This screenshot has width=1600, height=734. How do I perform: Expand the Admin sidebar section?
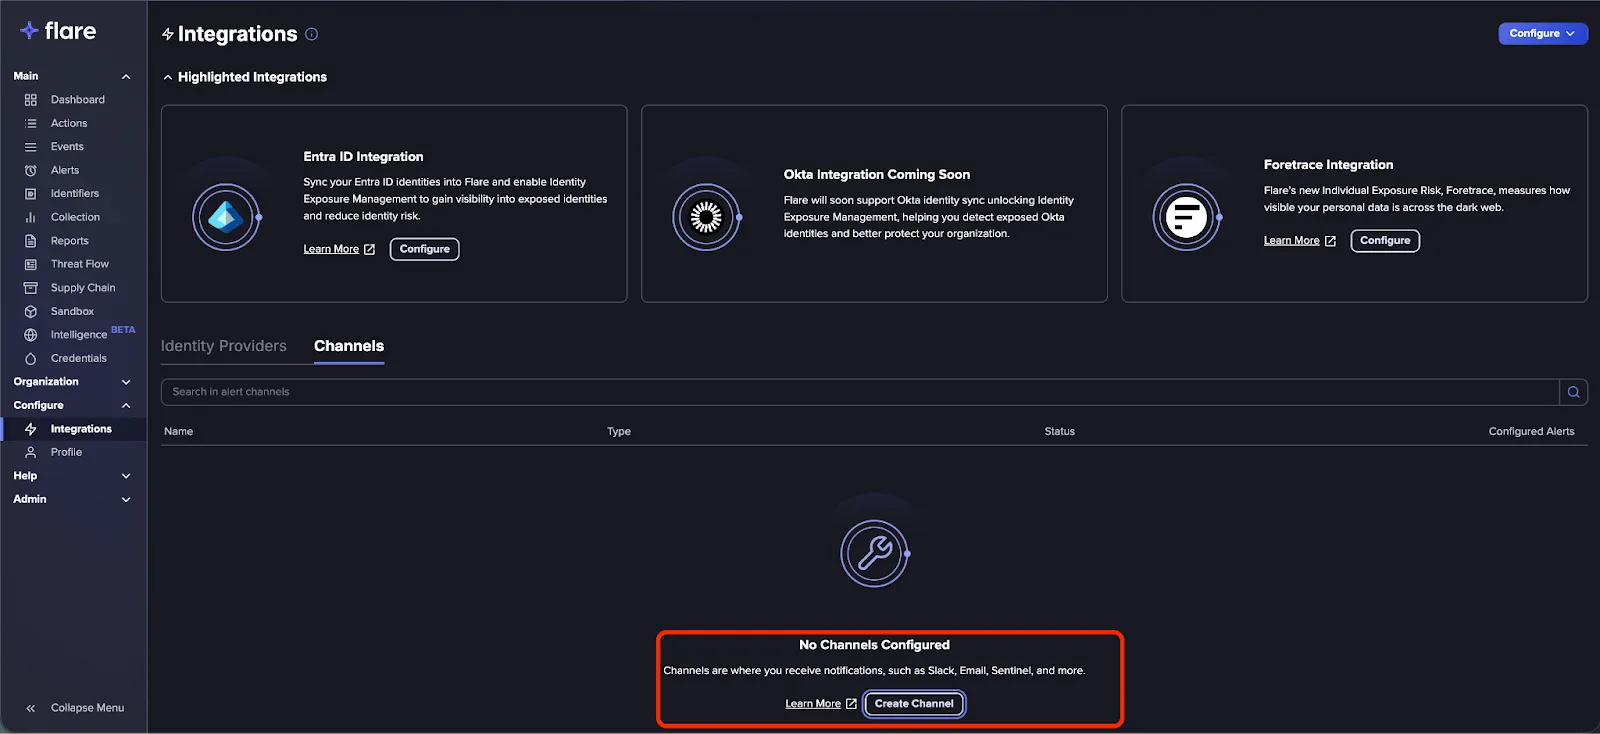point(126,499)
